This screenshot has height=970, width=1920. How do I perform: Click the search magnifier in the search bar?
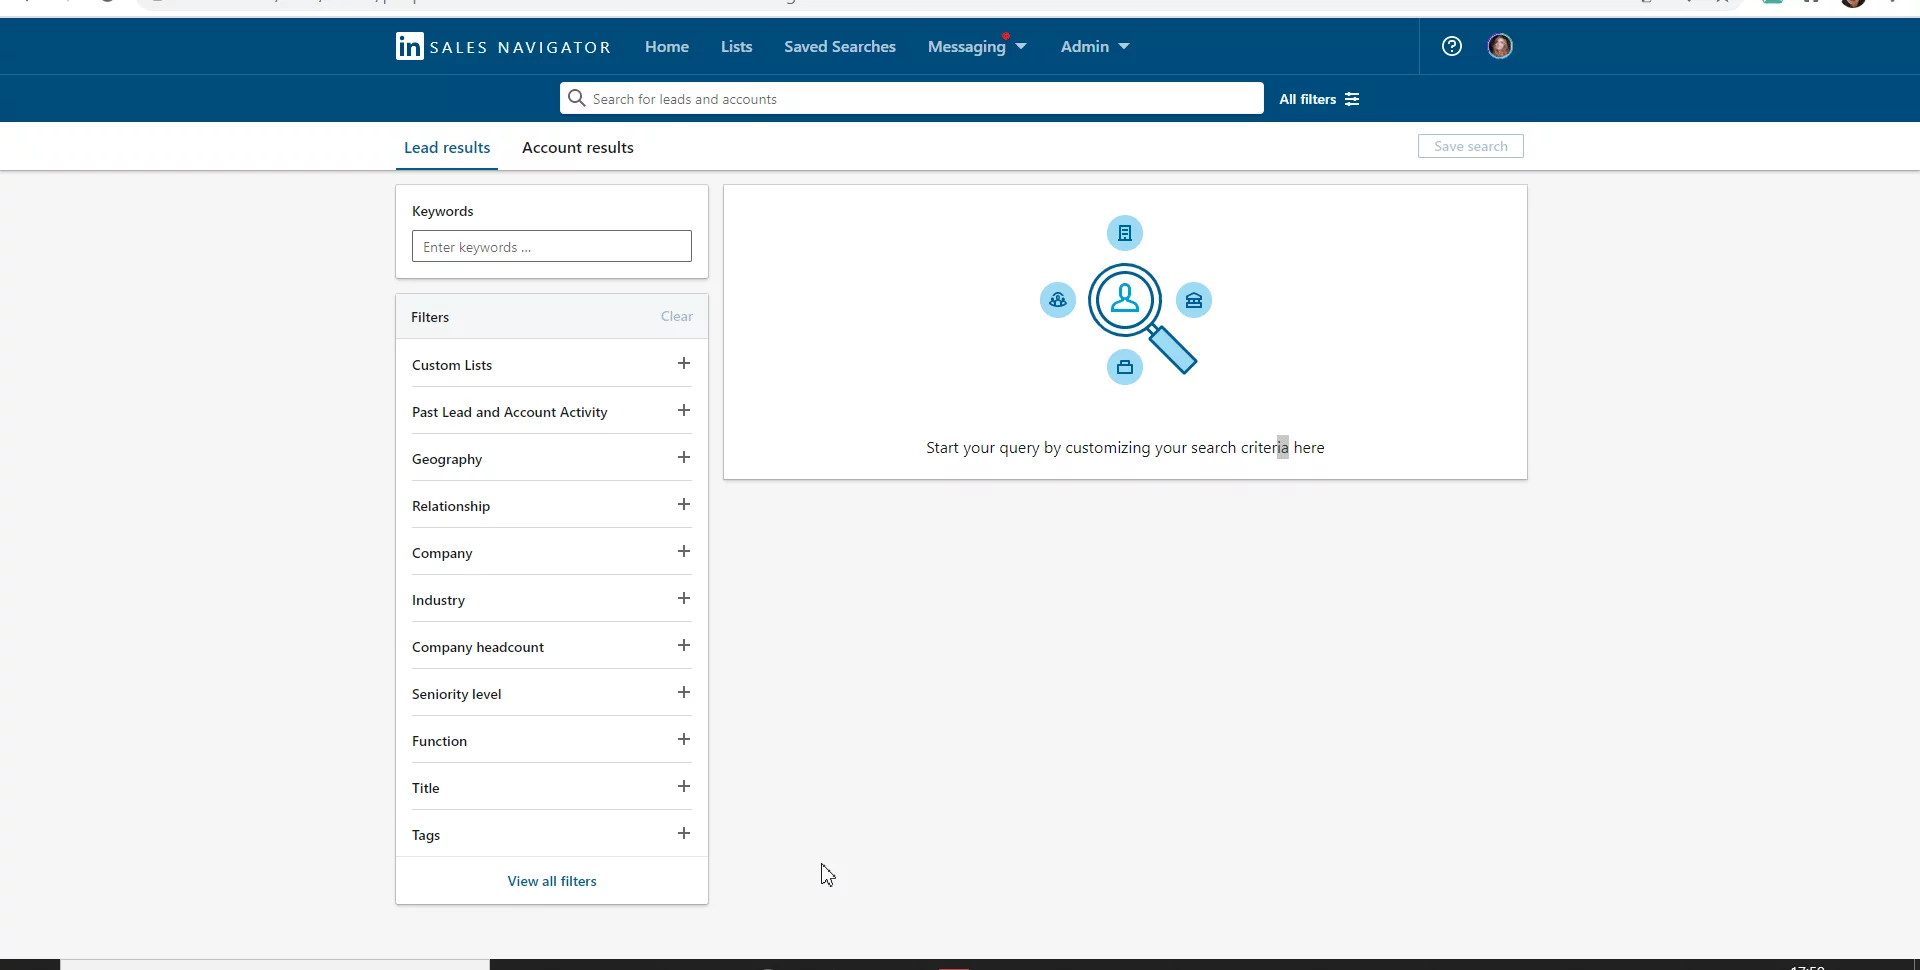click(x=575, y=98)
